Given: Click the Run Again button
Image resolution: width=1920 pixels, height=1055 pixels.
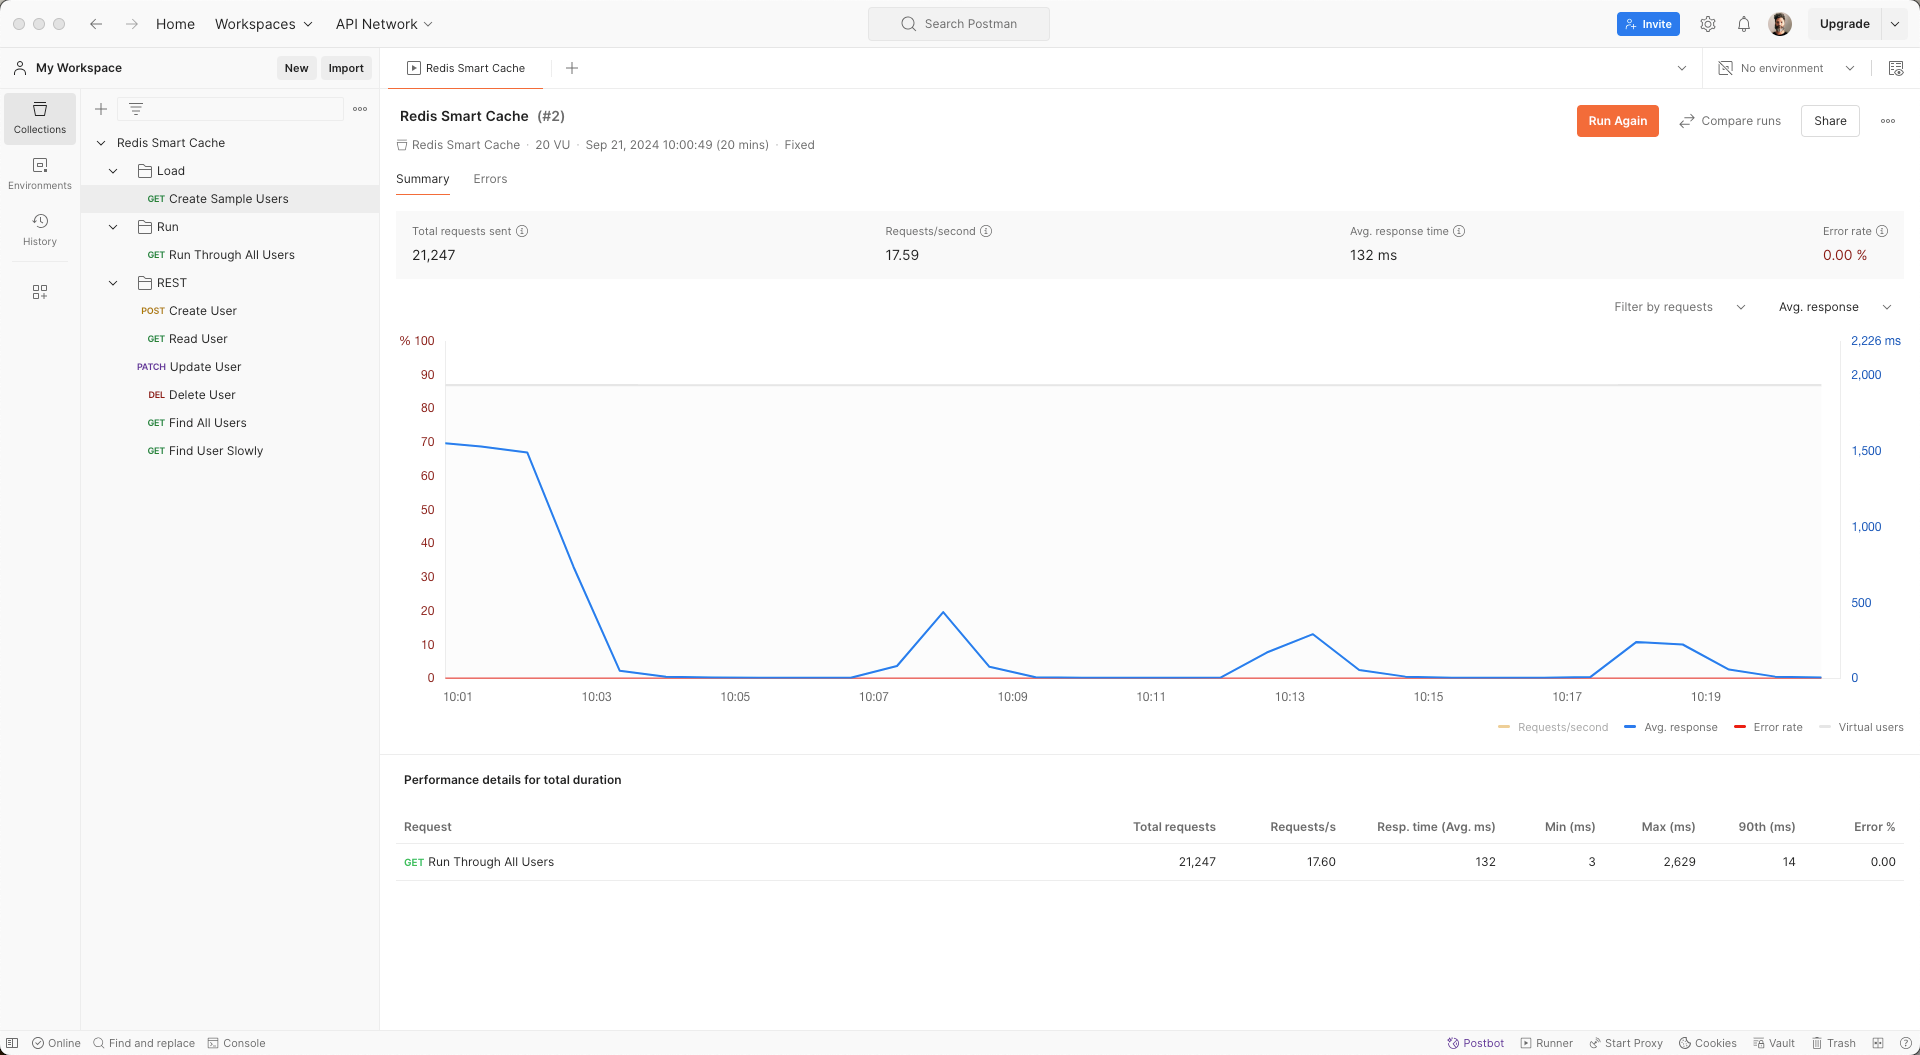Looking at the screenshot, I should pos(1618,121).
